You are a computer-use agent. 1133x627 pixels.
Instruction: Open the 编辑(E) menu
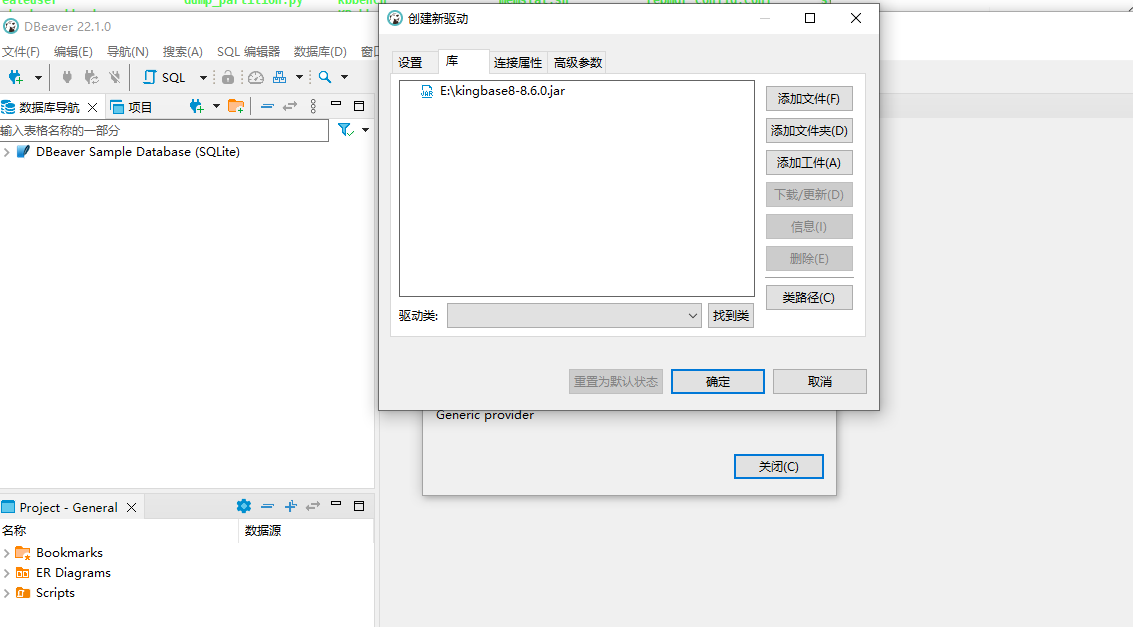[73, 52]
